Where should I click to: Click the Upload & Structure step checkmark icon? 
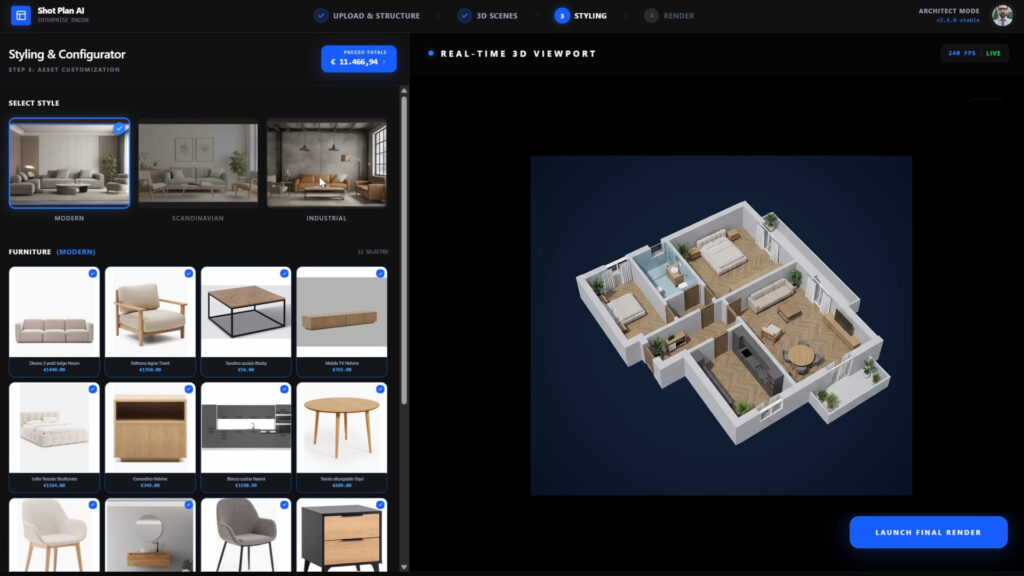321,16
